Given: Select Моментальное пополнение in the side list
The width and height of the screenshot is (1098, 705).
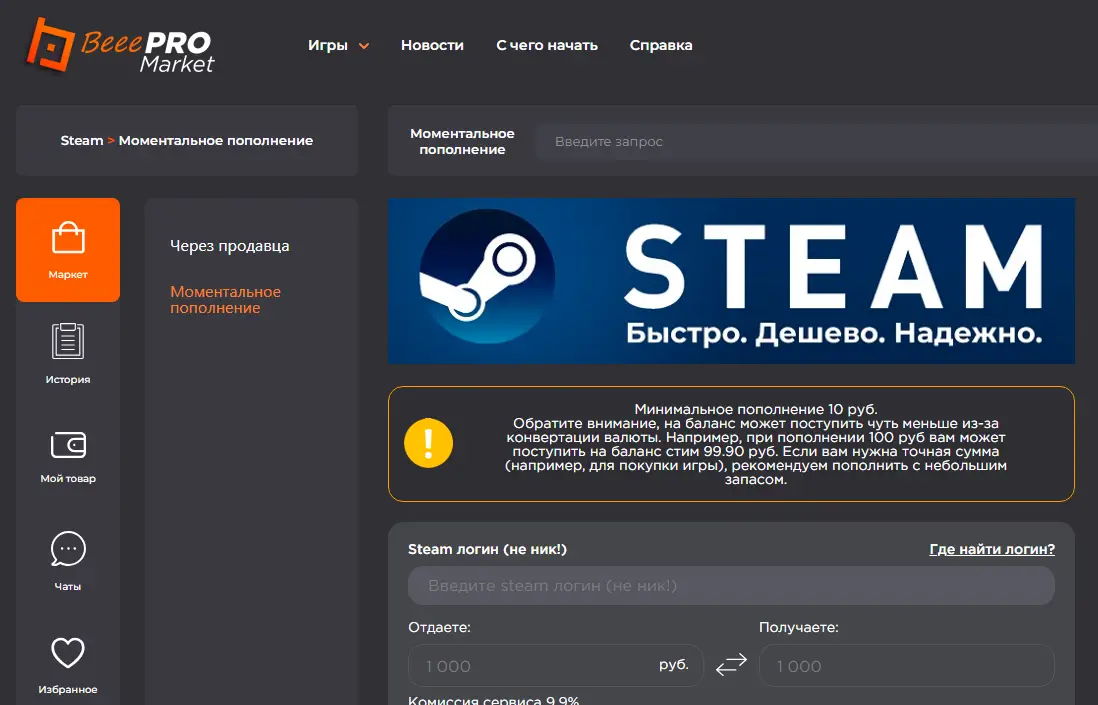Looking at the screenshot, I should tap(225, 300).
